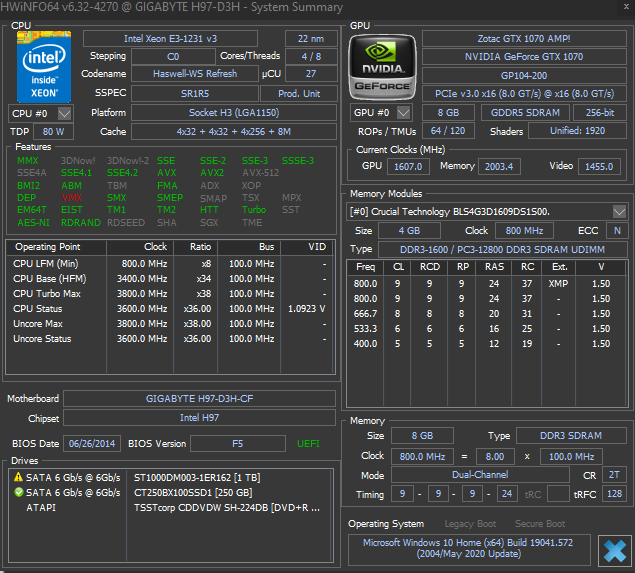This screenshot has height=573, width=635.
Task: Click the green UEFI label
Action: click(x=308, y=443)
